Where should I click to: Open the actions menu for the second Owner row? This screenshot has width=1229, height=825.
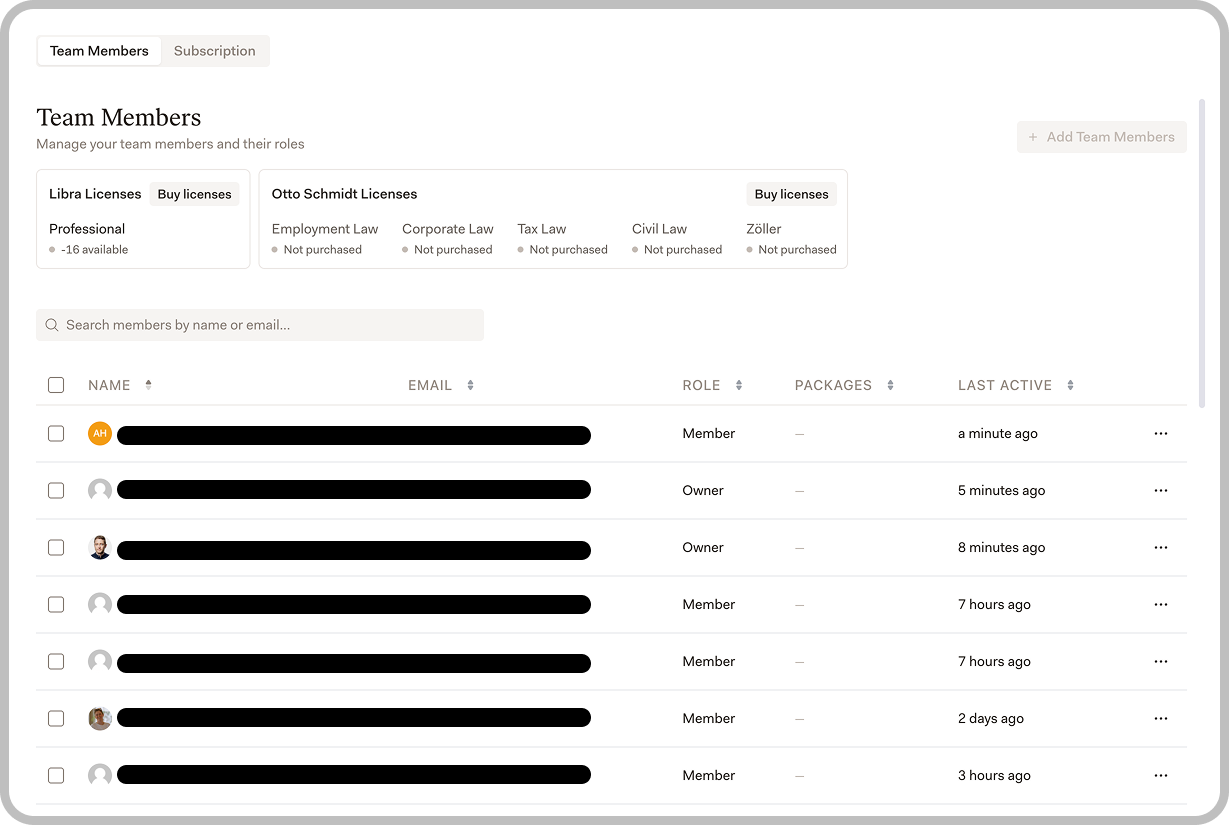coord(1161,547)
